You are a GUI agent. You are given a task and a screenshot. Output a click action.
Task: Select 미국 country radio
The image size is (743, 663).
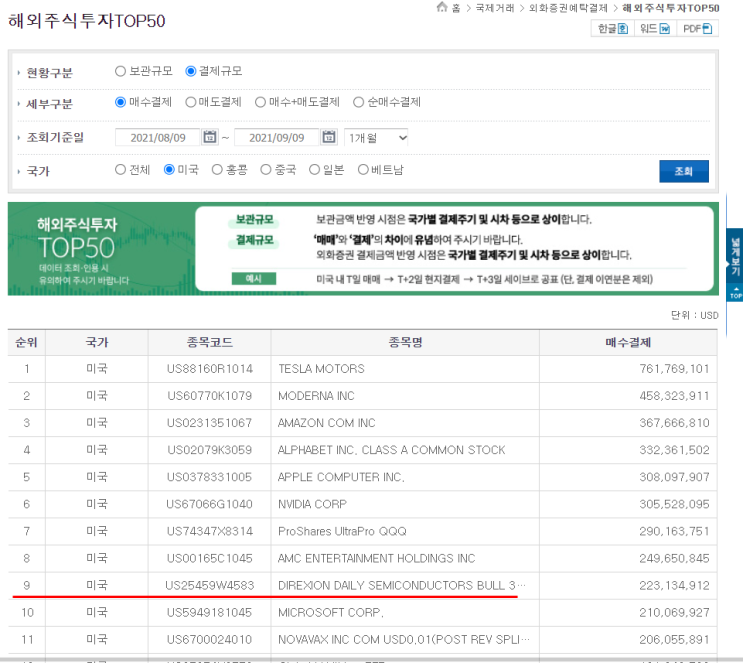coord(169,170)
